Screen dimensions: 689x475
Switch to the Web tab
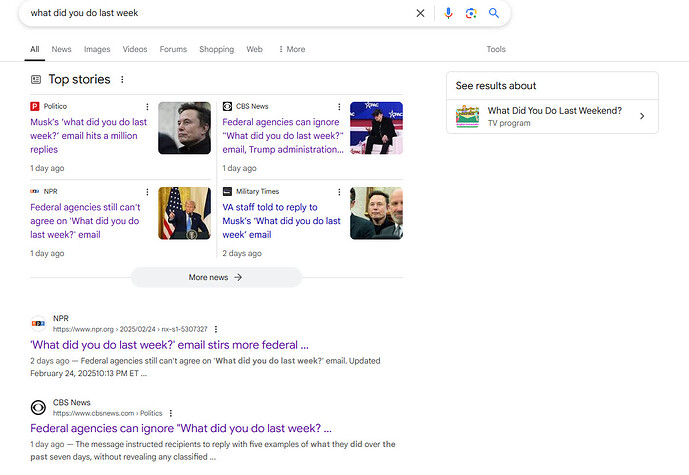[254, 49]
